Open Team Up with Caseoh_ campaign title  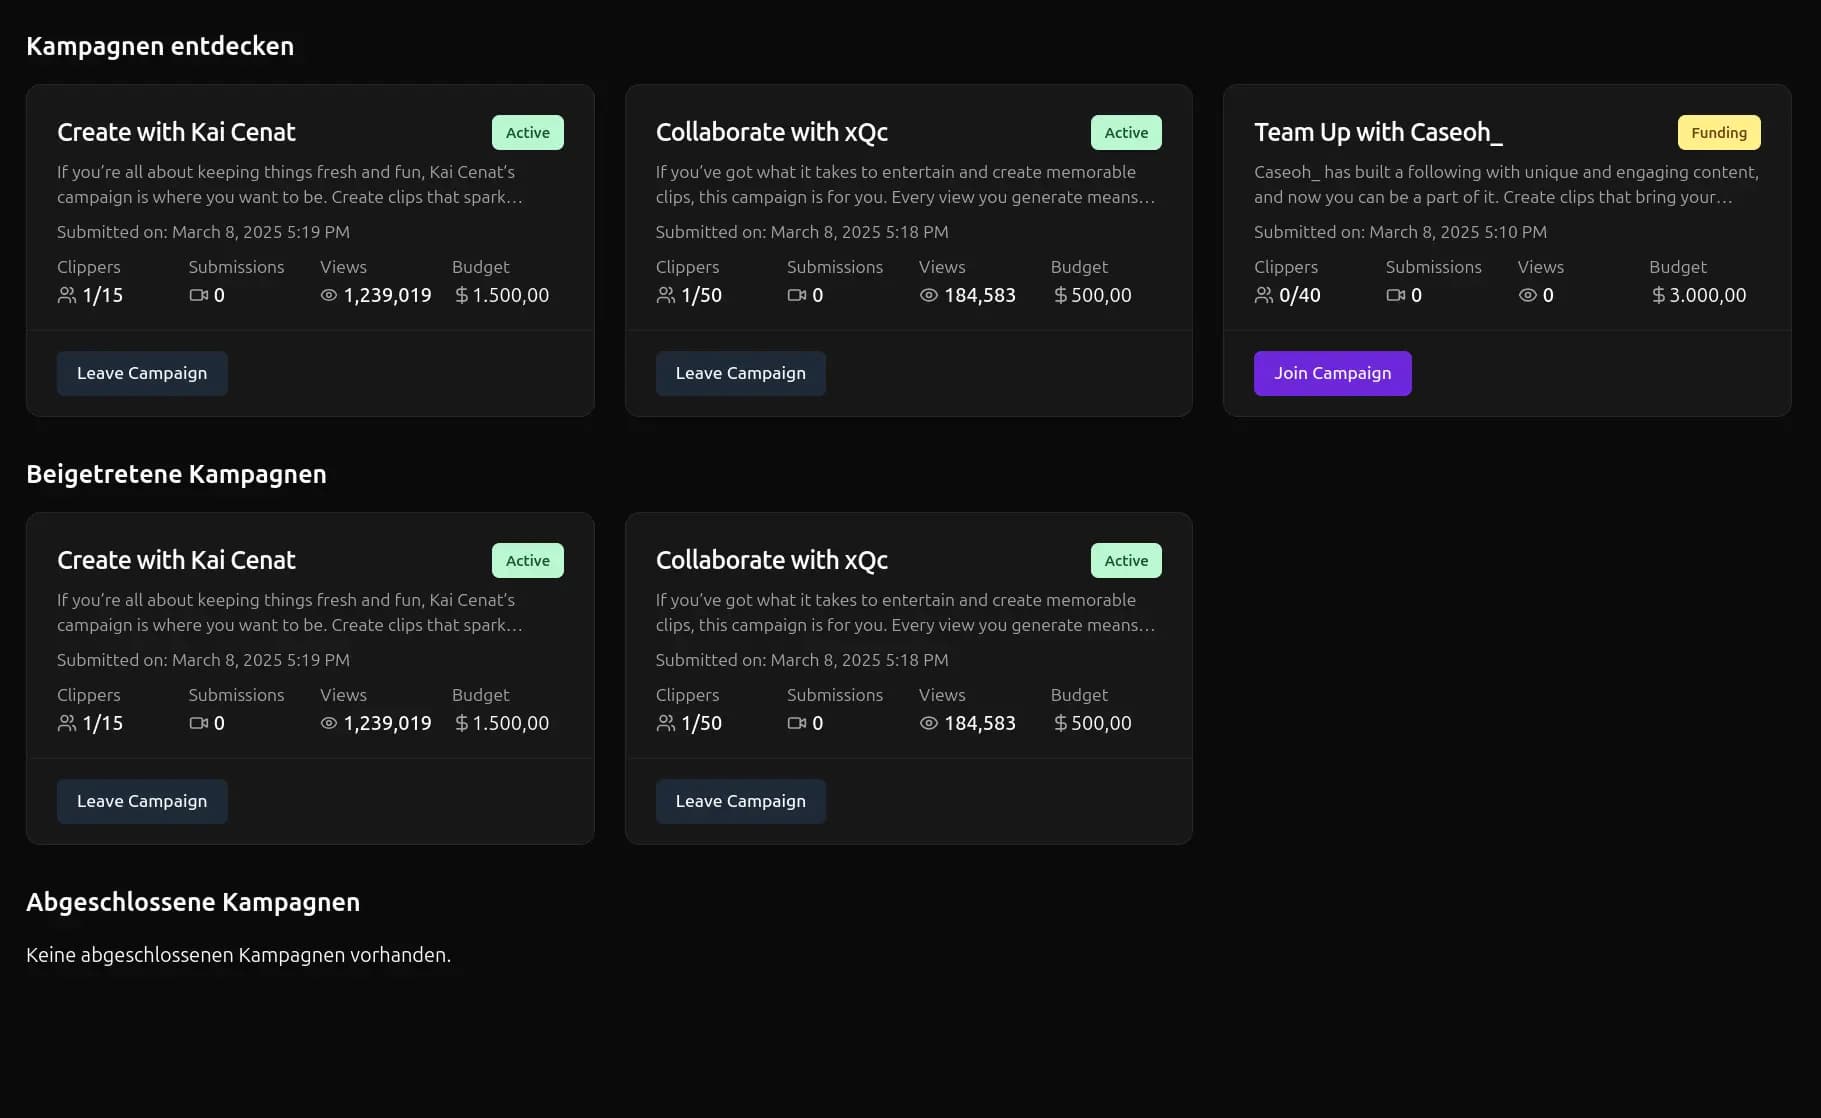1377,132
